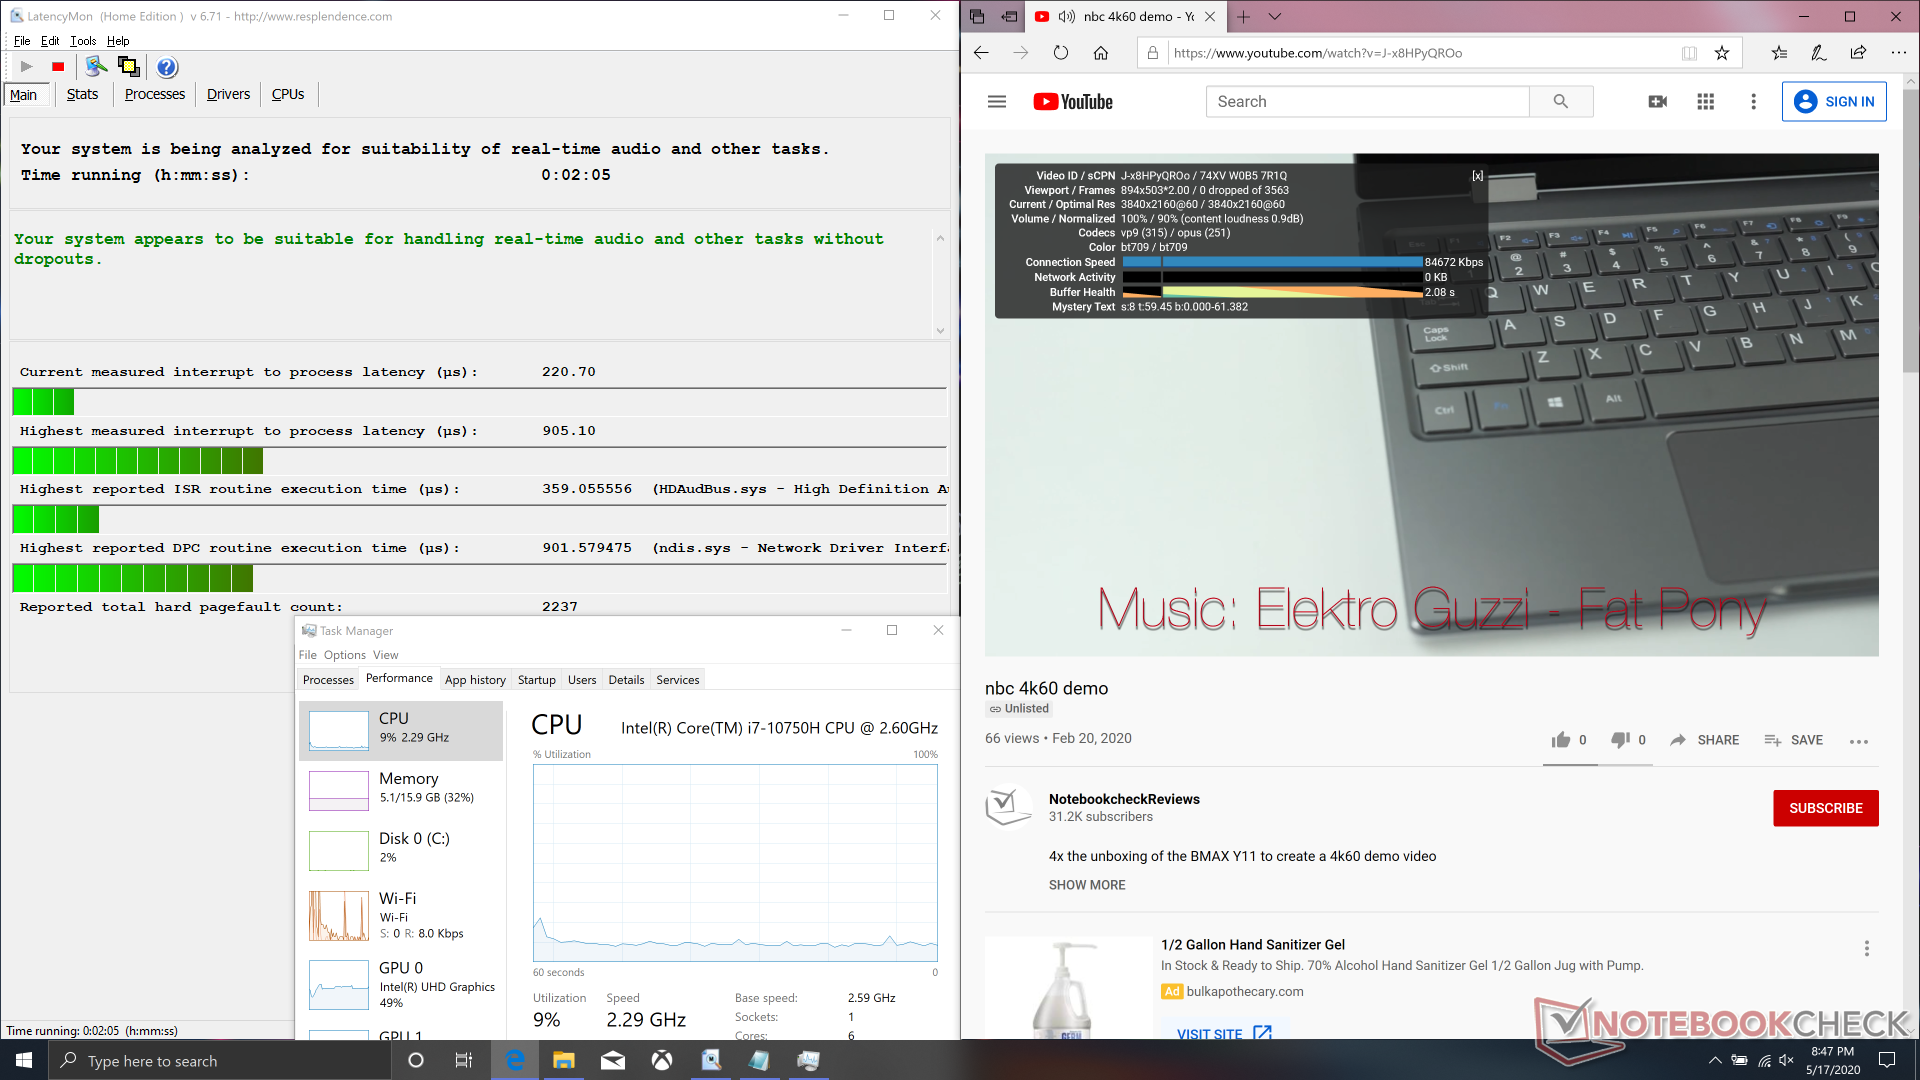Click the YouTube create video camera icon
The image size is (1920, 1080).
click(x=1657, y=101)
